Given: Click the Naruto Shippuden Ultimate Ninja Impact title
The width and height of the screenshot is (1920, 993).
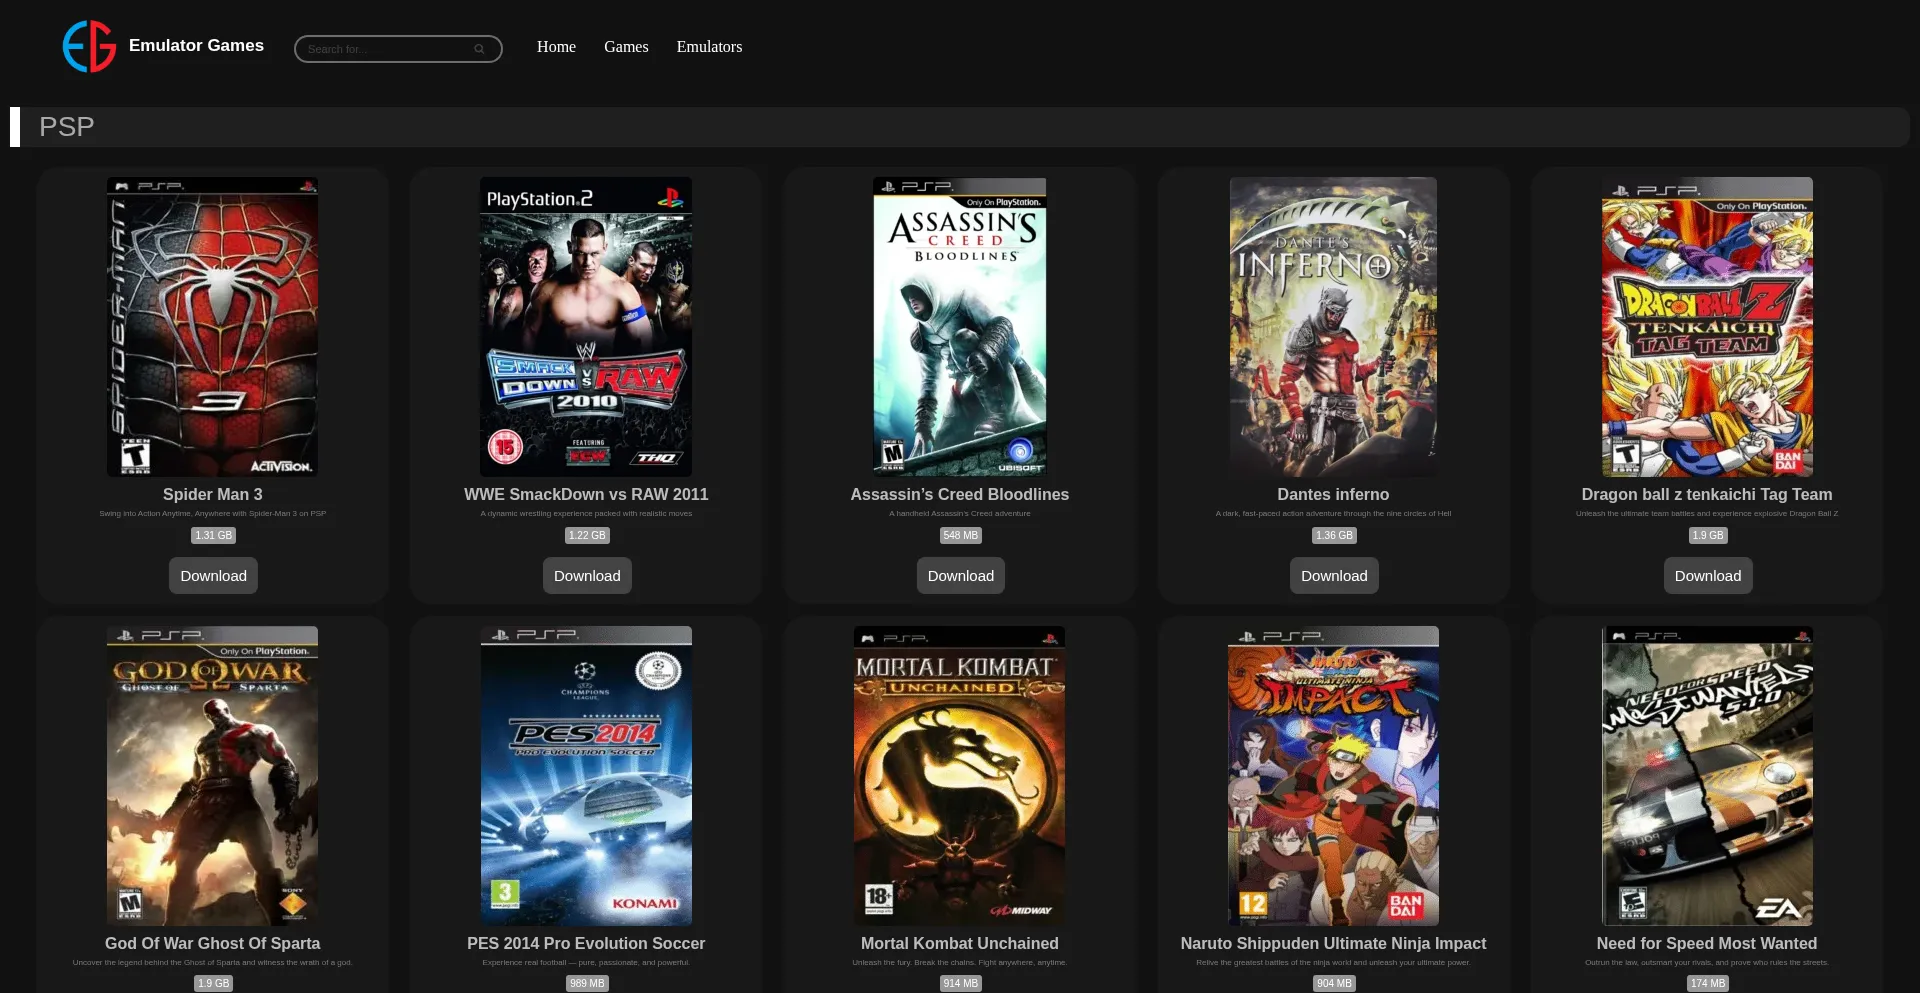Looking at the screenshot, I should point(1333,943).
